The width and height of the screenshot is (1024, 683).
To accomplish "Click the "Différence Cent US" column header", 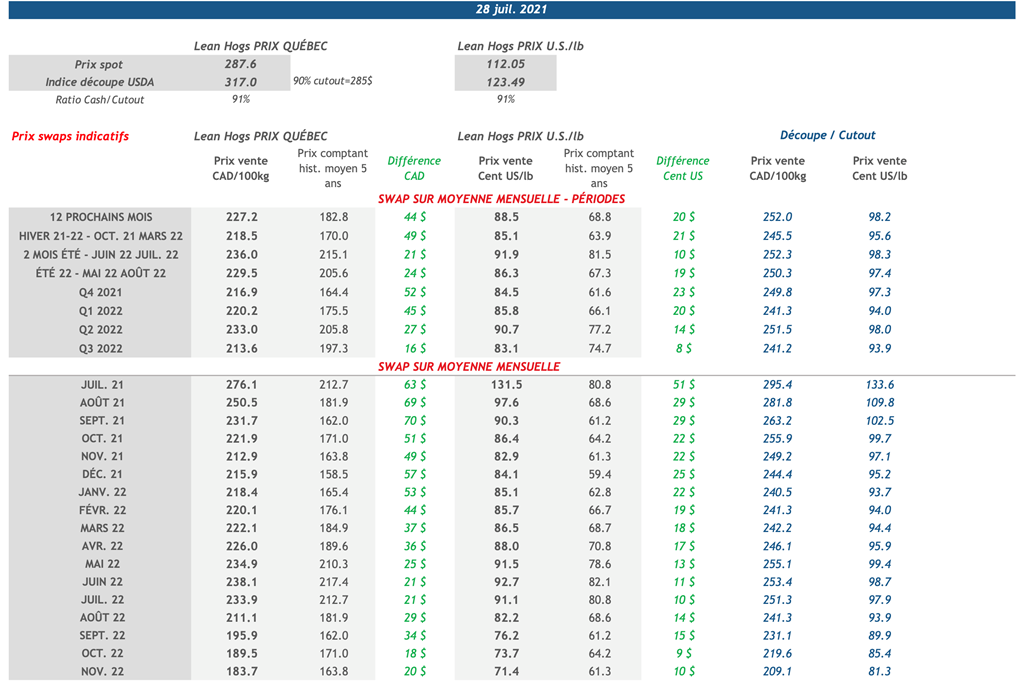I will point(682,168).
